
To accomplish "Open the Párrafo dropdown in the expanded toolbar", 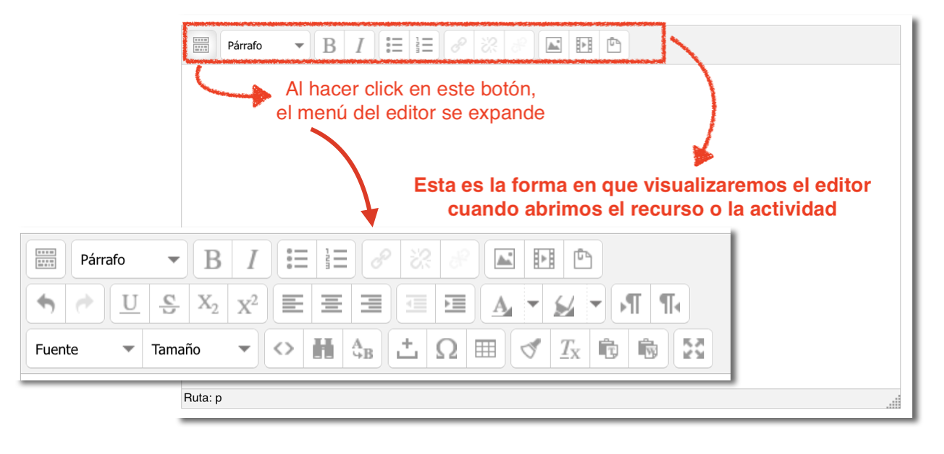I will point(130,260).
